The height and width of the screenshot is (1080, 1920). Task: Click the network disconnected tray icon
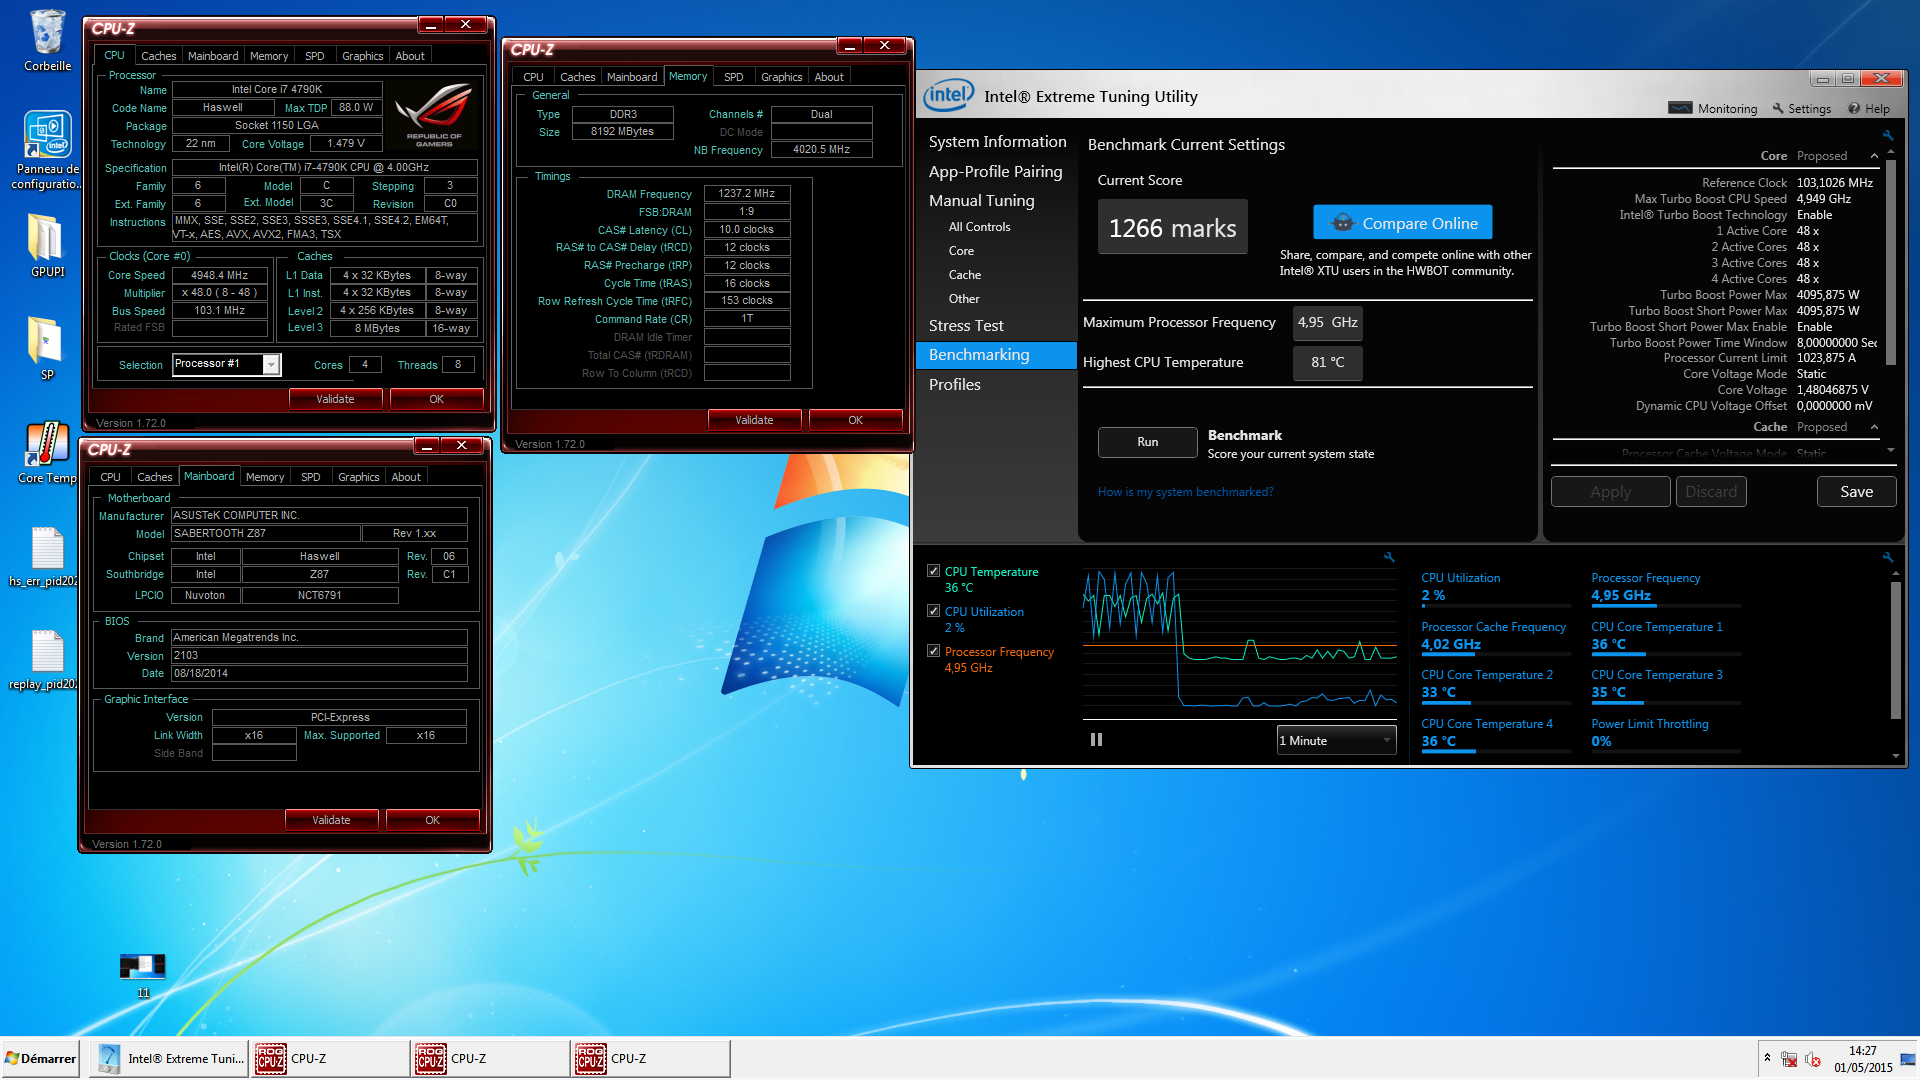pyautogui.click(x=1790, y=1059)
